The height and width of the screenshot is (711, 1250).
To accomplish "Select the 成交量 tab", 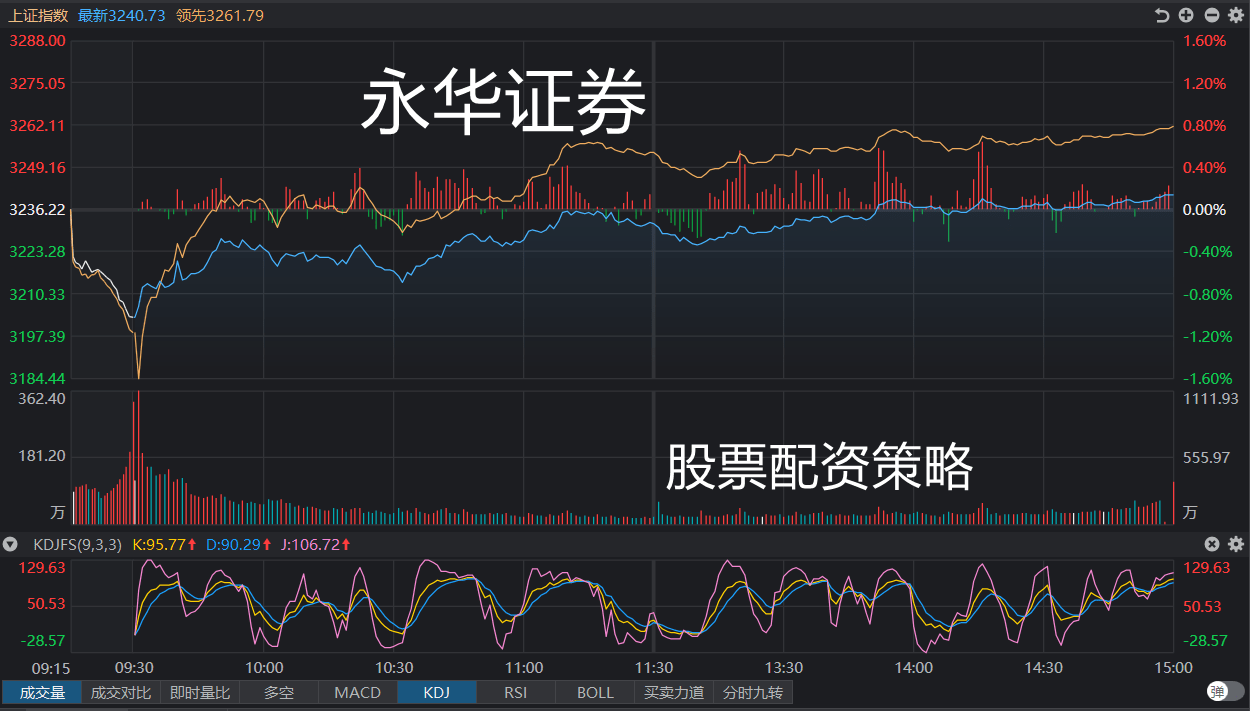I will click(43, 692).
